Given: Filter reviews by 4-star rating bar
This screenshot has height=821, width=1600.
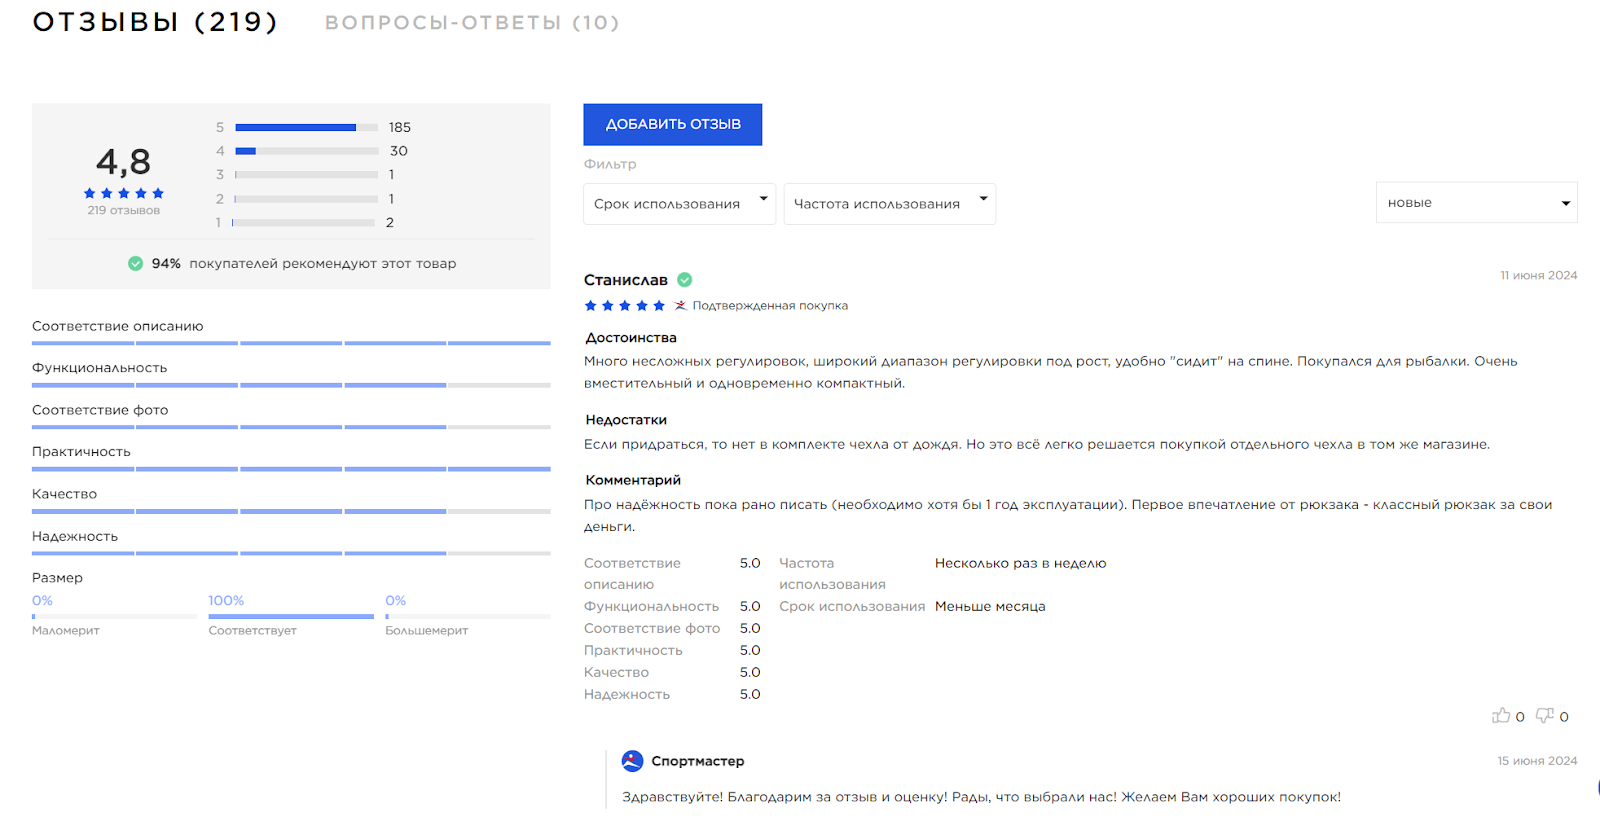Looking at the screenshot, I should [x=306, y=151].
